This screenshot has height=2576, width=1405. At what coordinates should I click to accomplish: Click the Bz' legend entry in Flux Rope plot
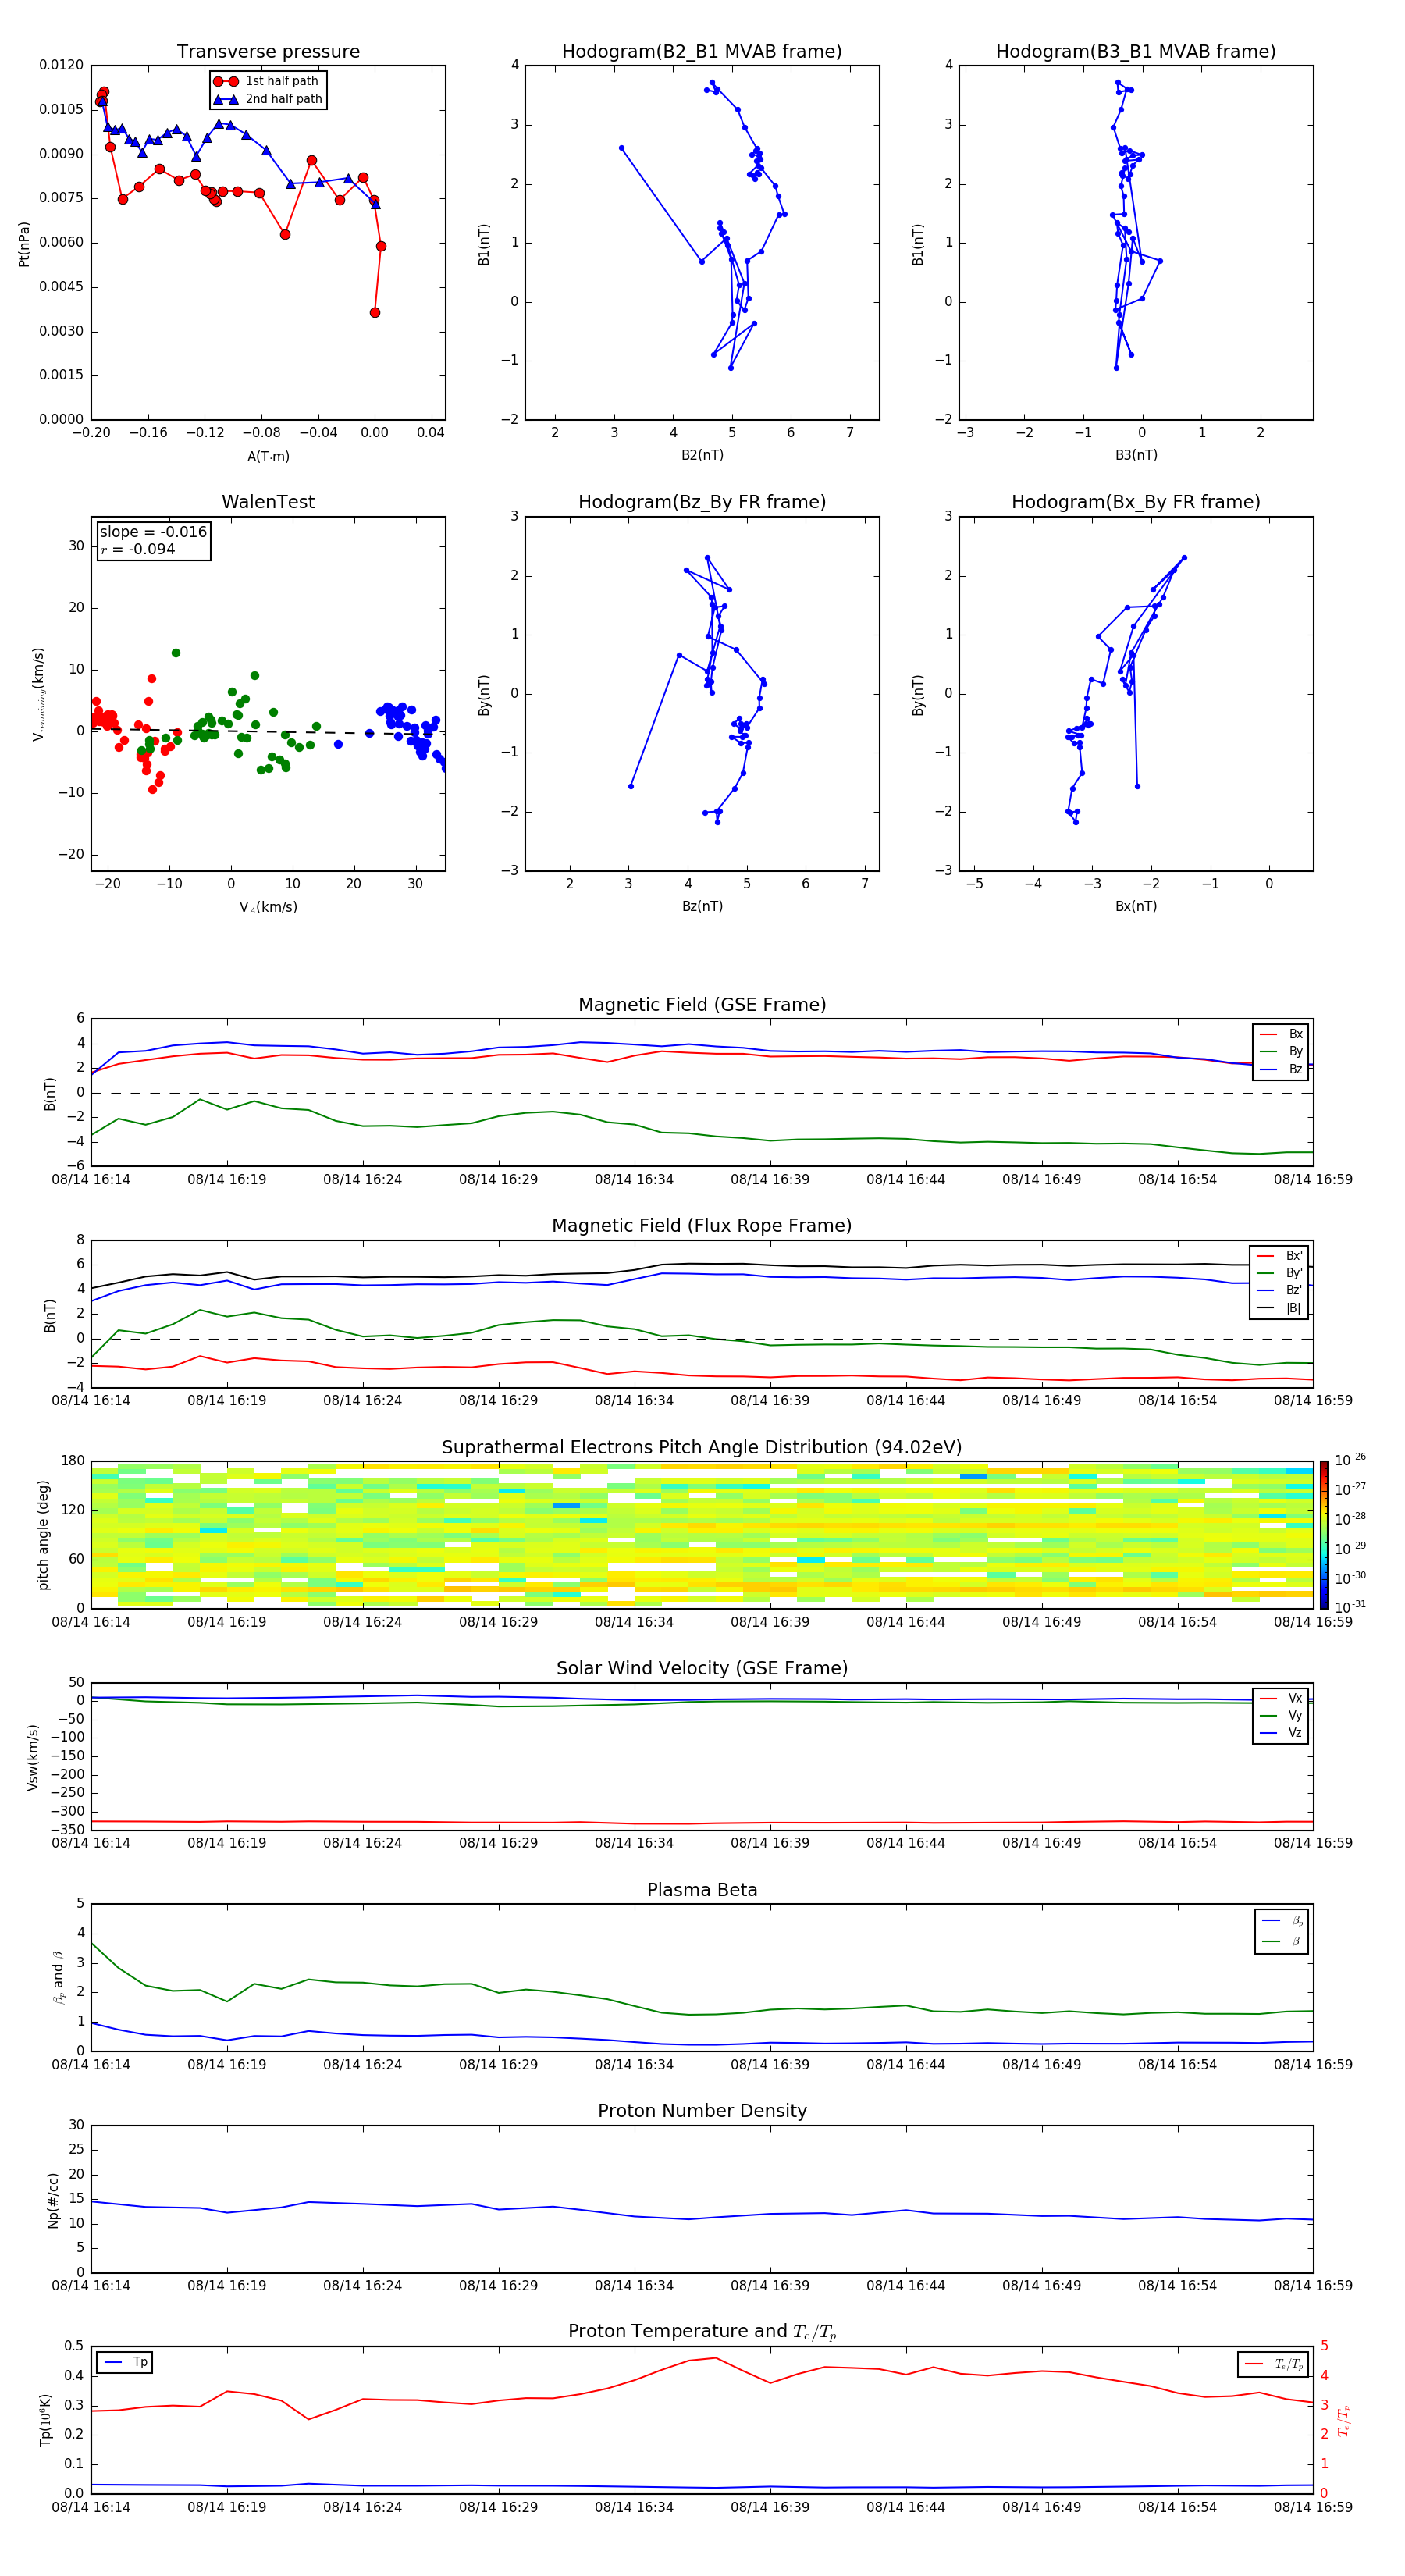pos(1279,1291)
